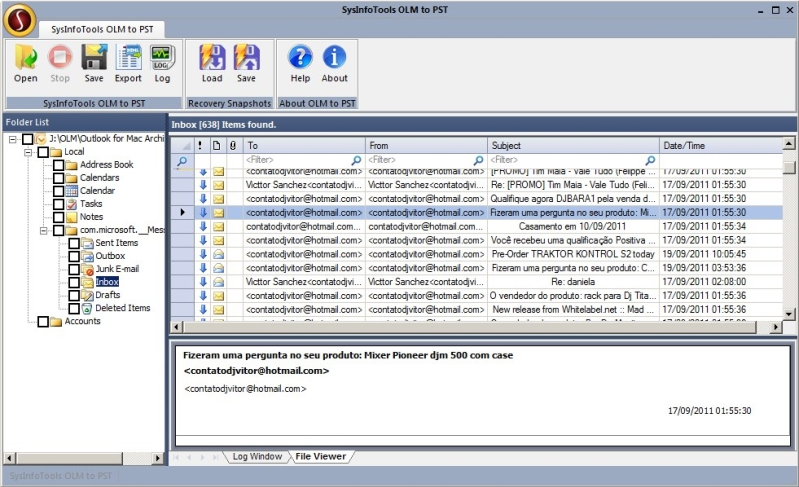Click filter row search icon at far left
This screenshot has height=487, width=799.
182,161
